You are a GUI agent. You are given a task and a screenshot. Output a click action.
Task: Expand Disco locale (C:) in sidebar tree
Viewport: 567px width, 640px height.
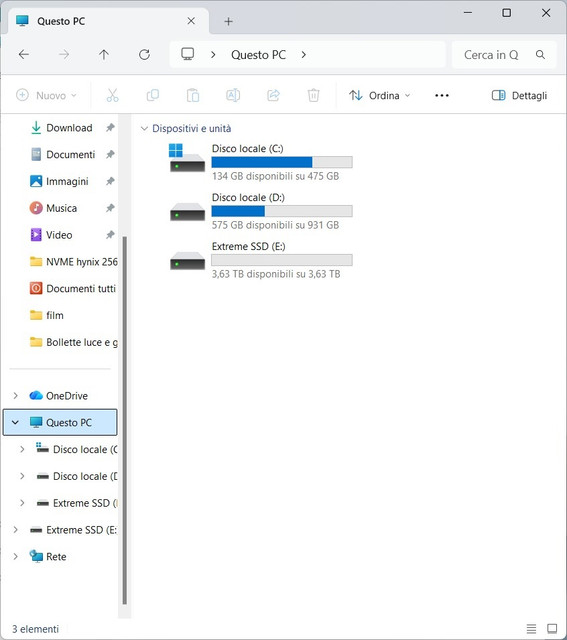(x=22, y=449)
